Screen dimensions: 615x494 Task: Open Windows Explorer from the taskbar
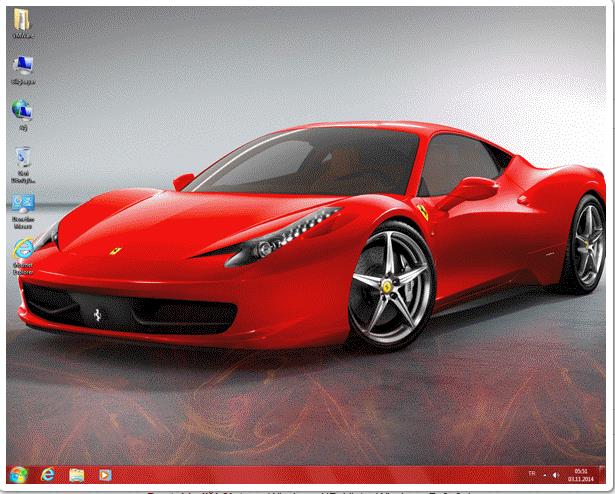[76, 474]
